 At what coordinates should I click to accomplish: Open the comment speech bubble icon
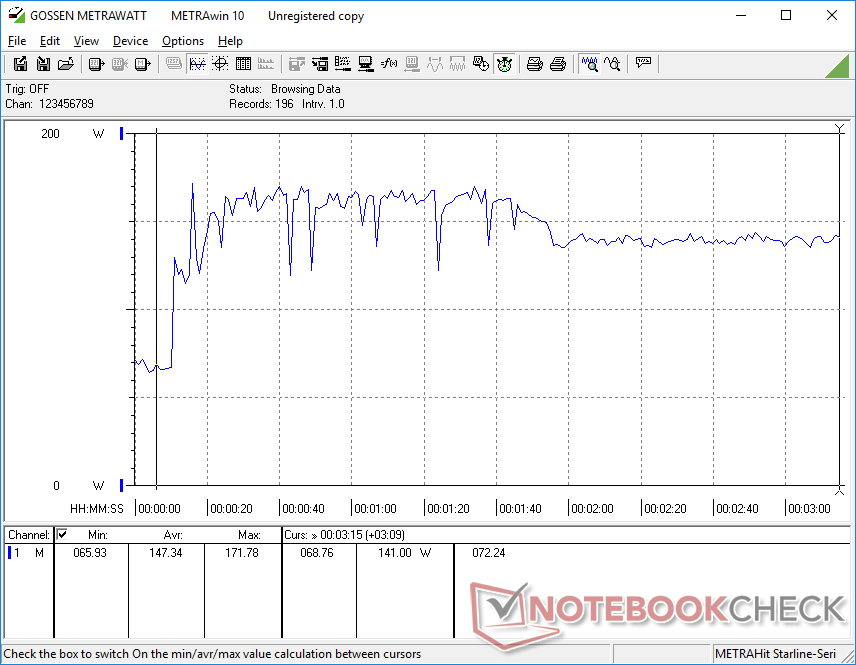pos(643,63)
